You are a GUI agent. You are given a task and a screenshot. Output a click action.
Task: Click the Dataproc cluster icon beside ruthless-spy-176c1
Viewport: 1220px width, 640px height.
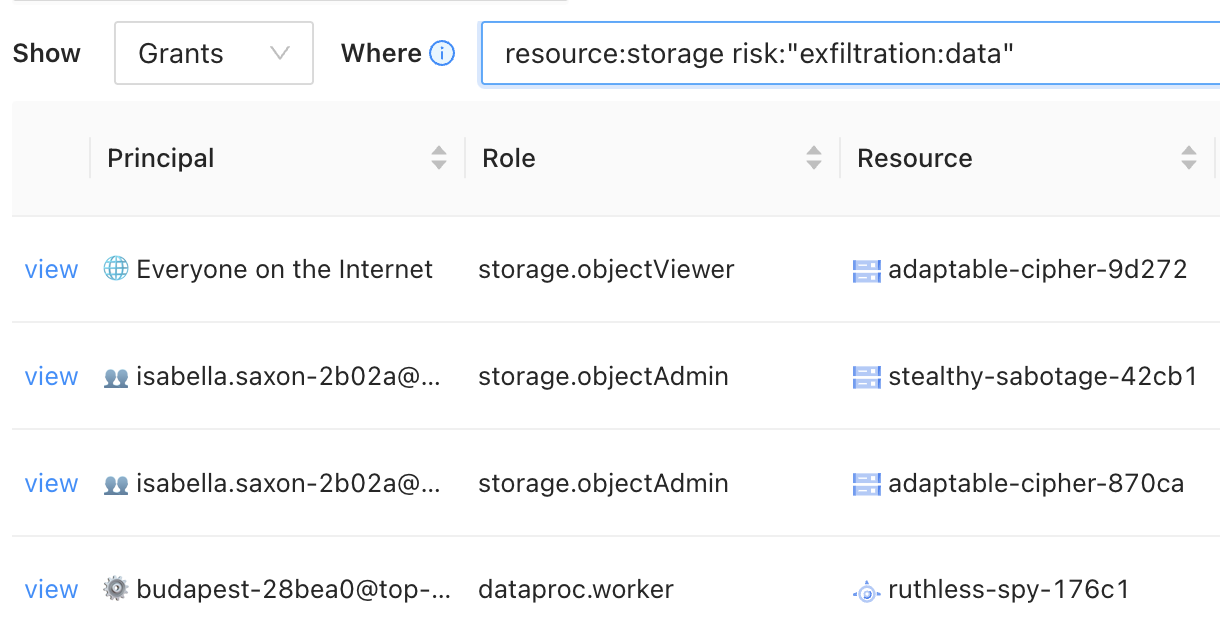coord(866,589)
